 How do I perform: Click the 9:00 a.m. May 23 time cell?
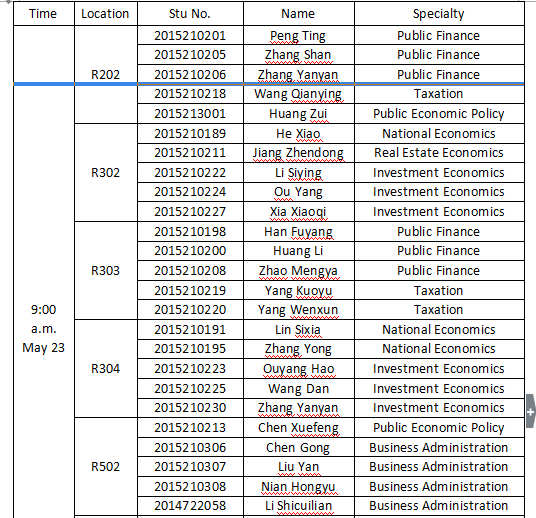(x=44, y=329)
